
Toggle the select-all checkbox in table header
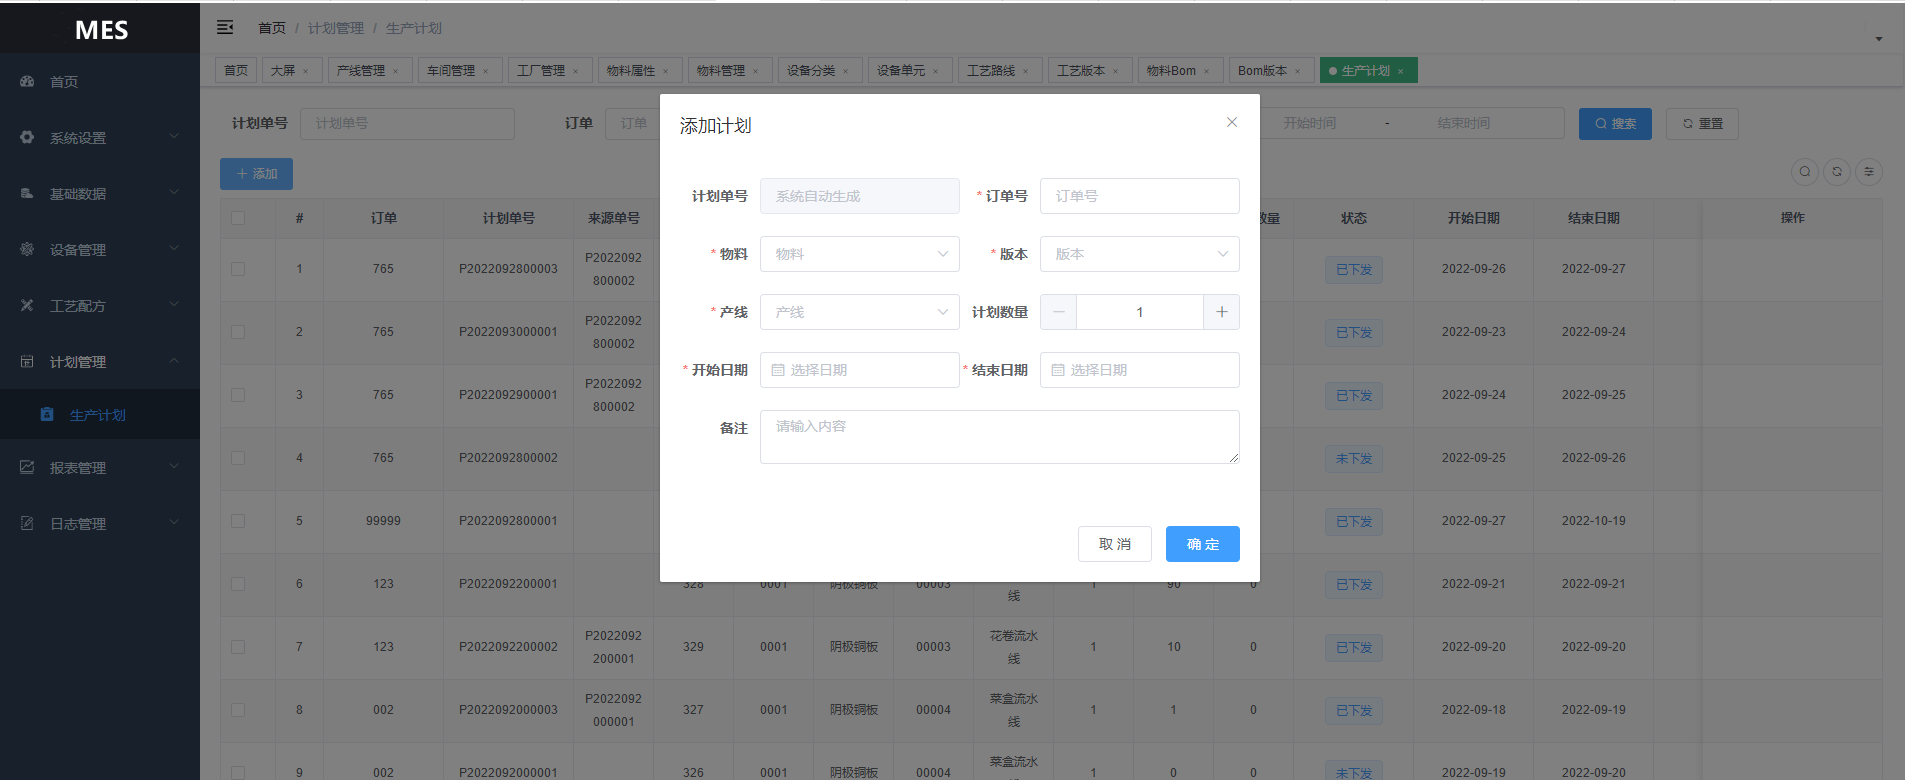tap(238, 218)
